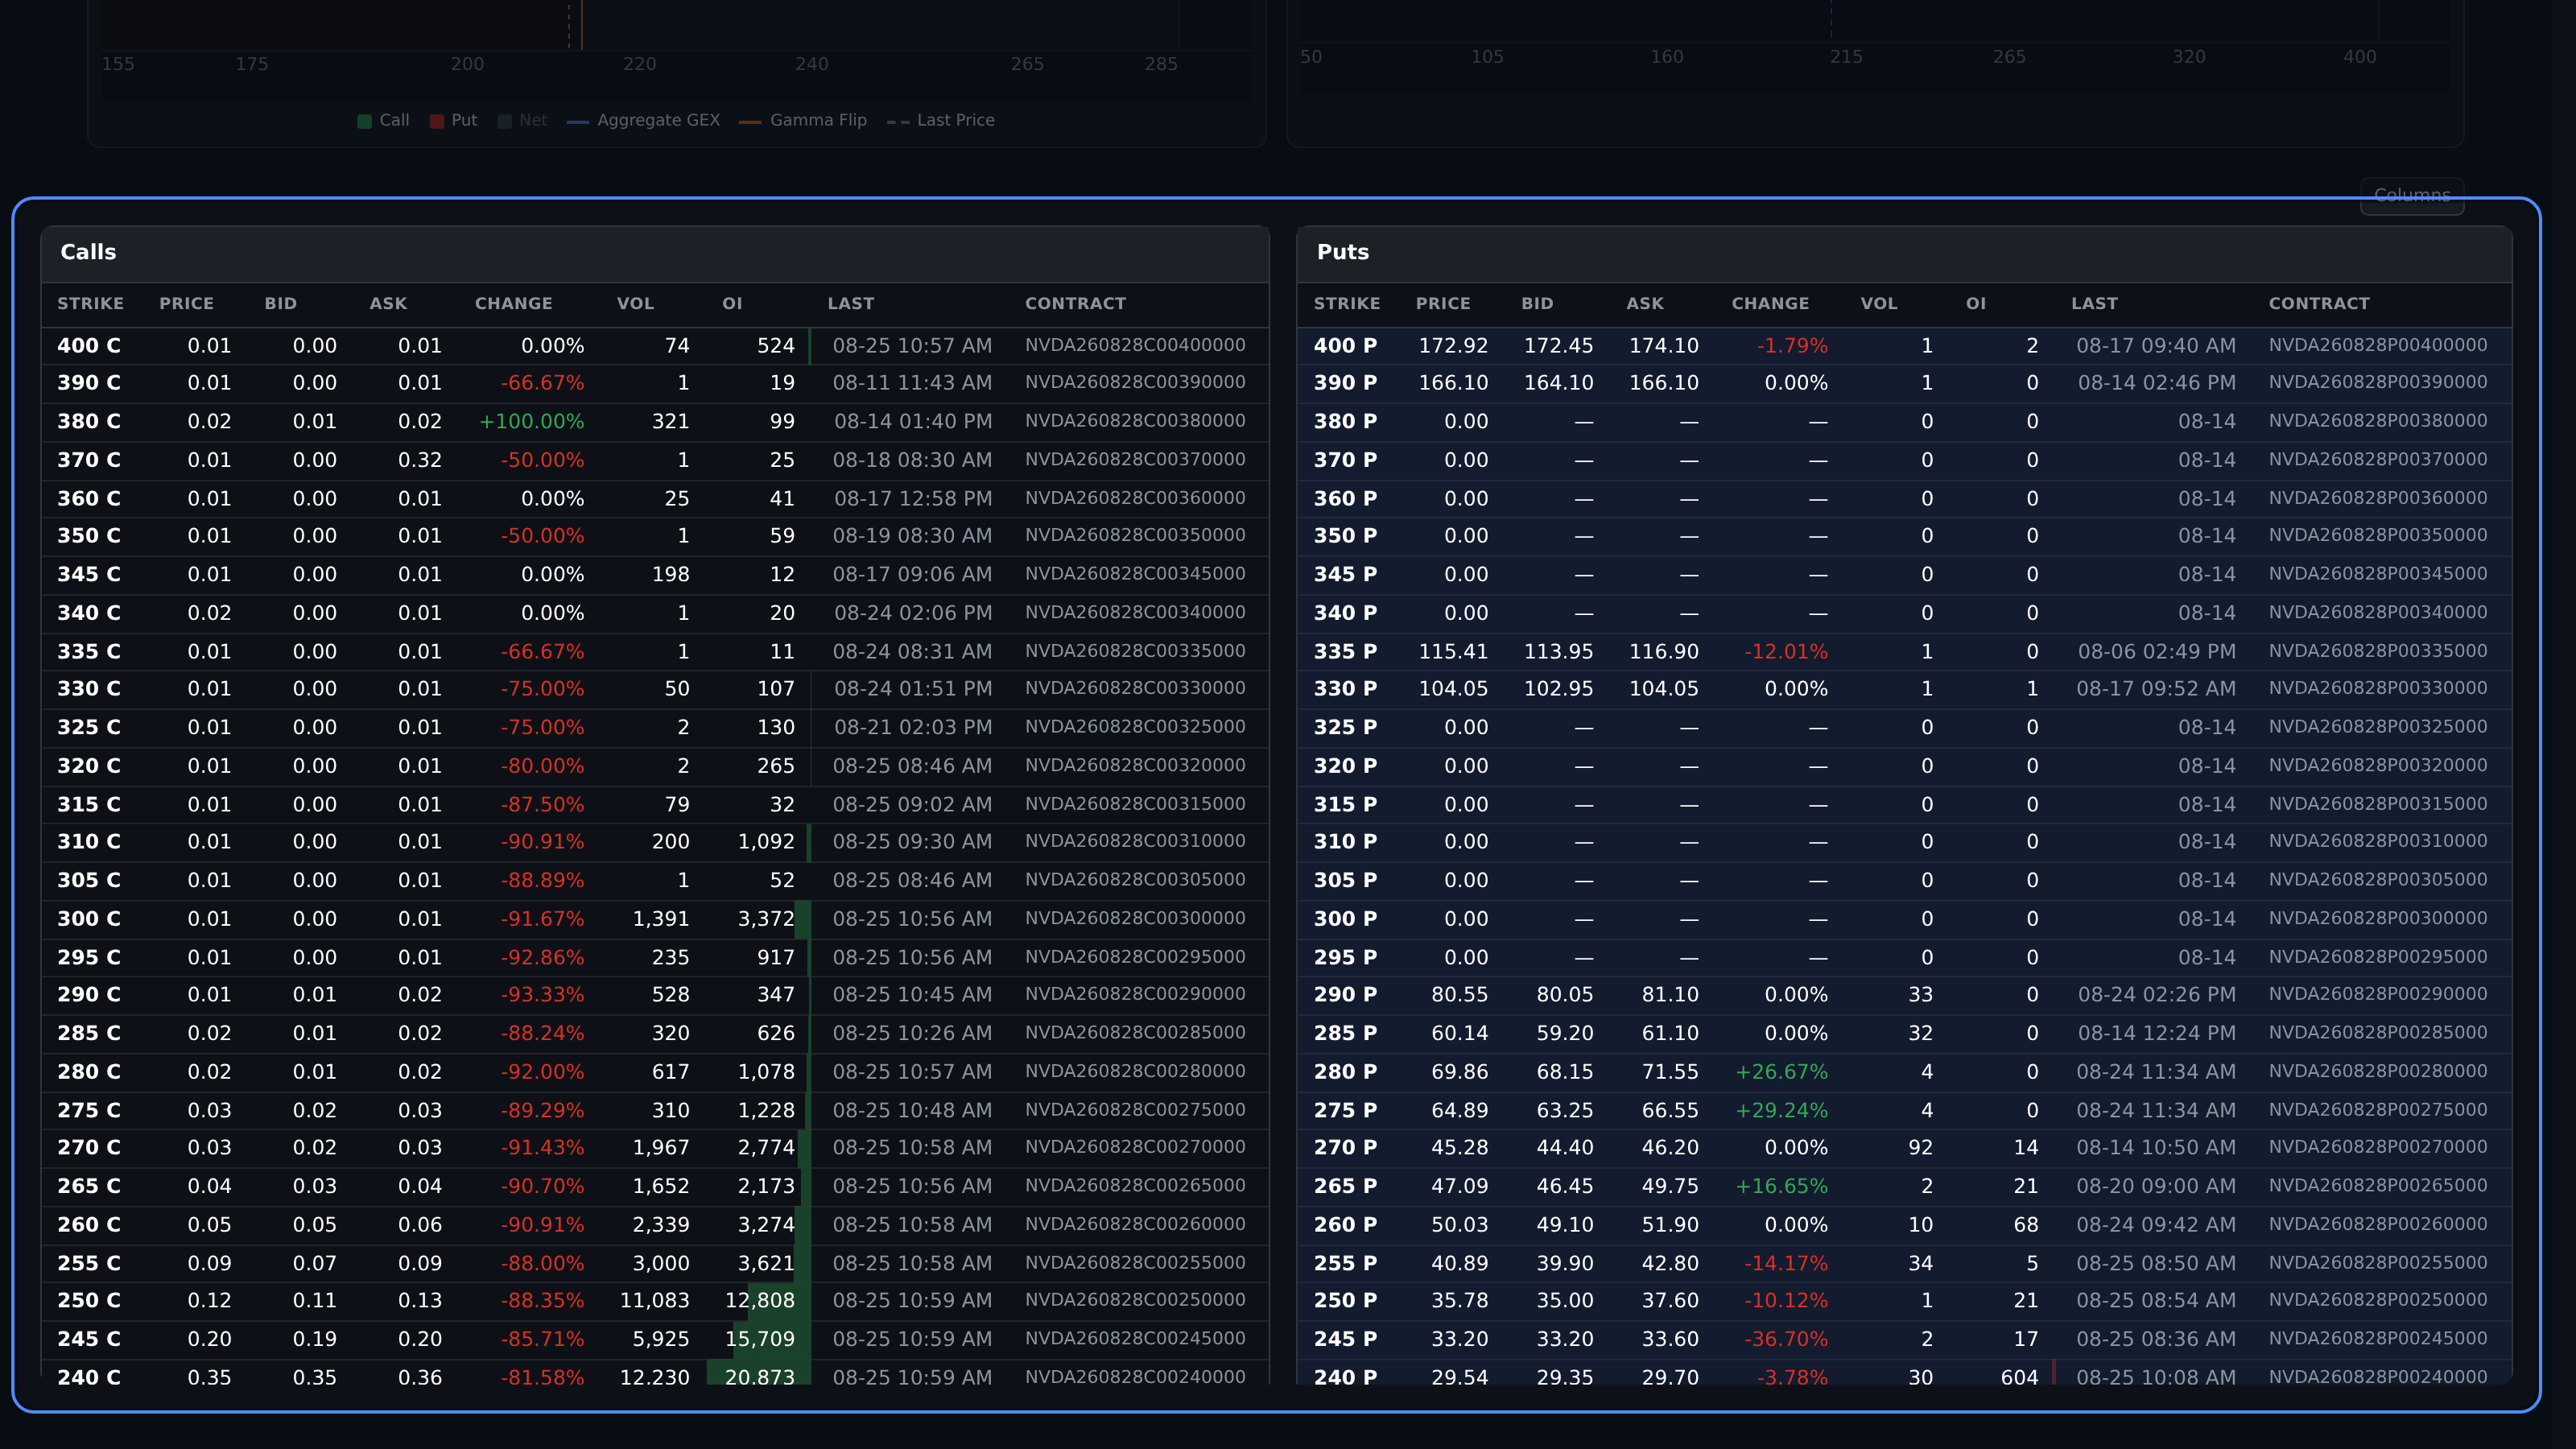Click OI value 15,709 in Calls
Screen dimensions: 2576x1449
[x=760, y=1338]
